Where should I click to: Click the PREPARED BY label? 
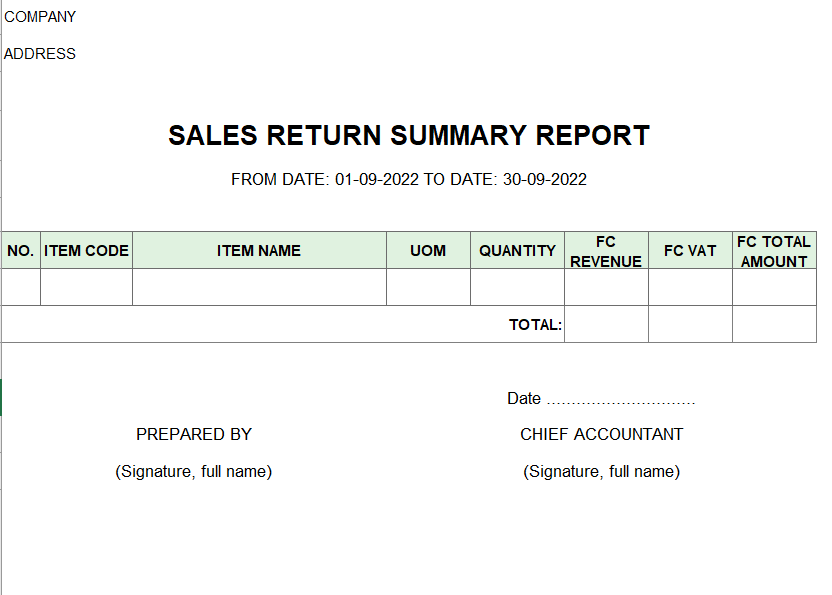point(194,434)
